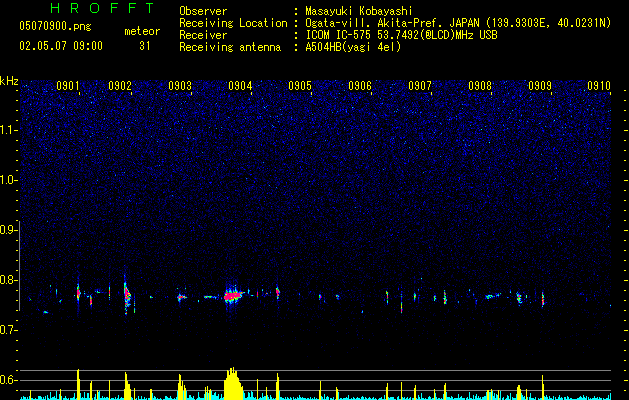This screenshot has height=400, width=629.
Task: Click time marker 0906
Action: coord(360,86)
